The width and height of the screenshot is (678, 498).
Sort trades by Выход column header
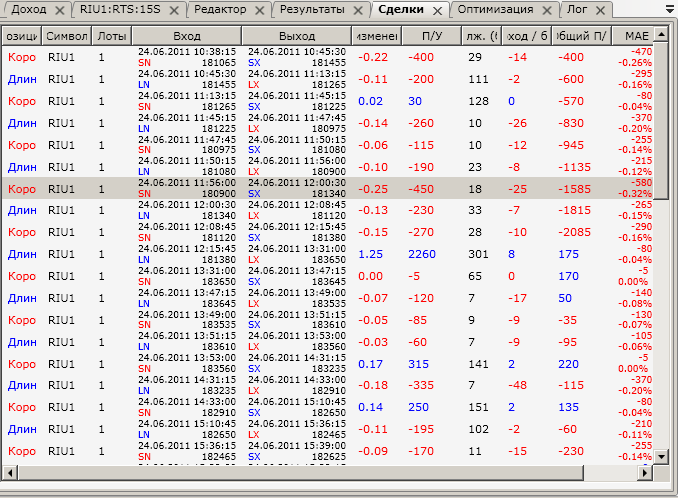295,35
